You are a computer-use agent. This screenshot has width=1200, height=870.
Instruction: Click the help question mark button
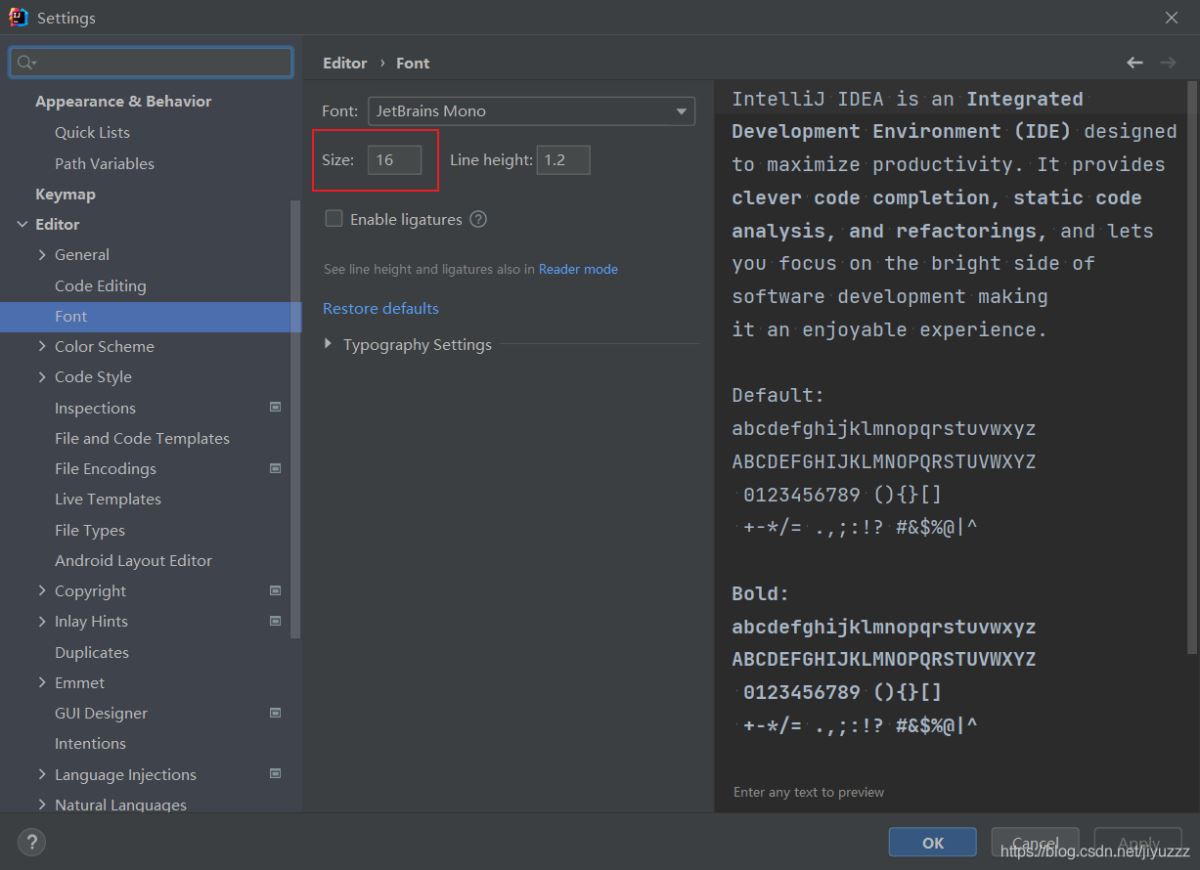tap(31, 842)
